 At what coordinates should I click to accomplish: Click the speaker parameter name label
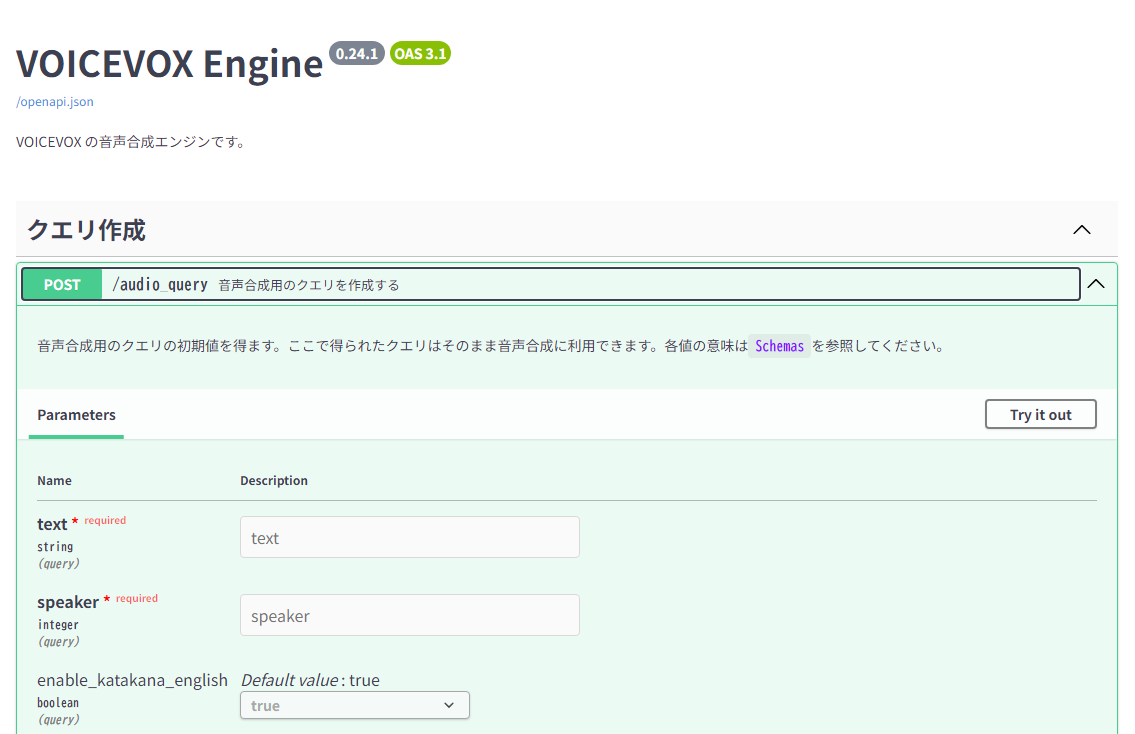[x=68, y=602]
